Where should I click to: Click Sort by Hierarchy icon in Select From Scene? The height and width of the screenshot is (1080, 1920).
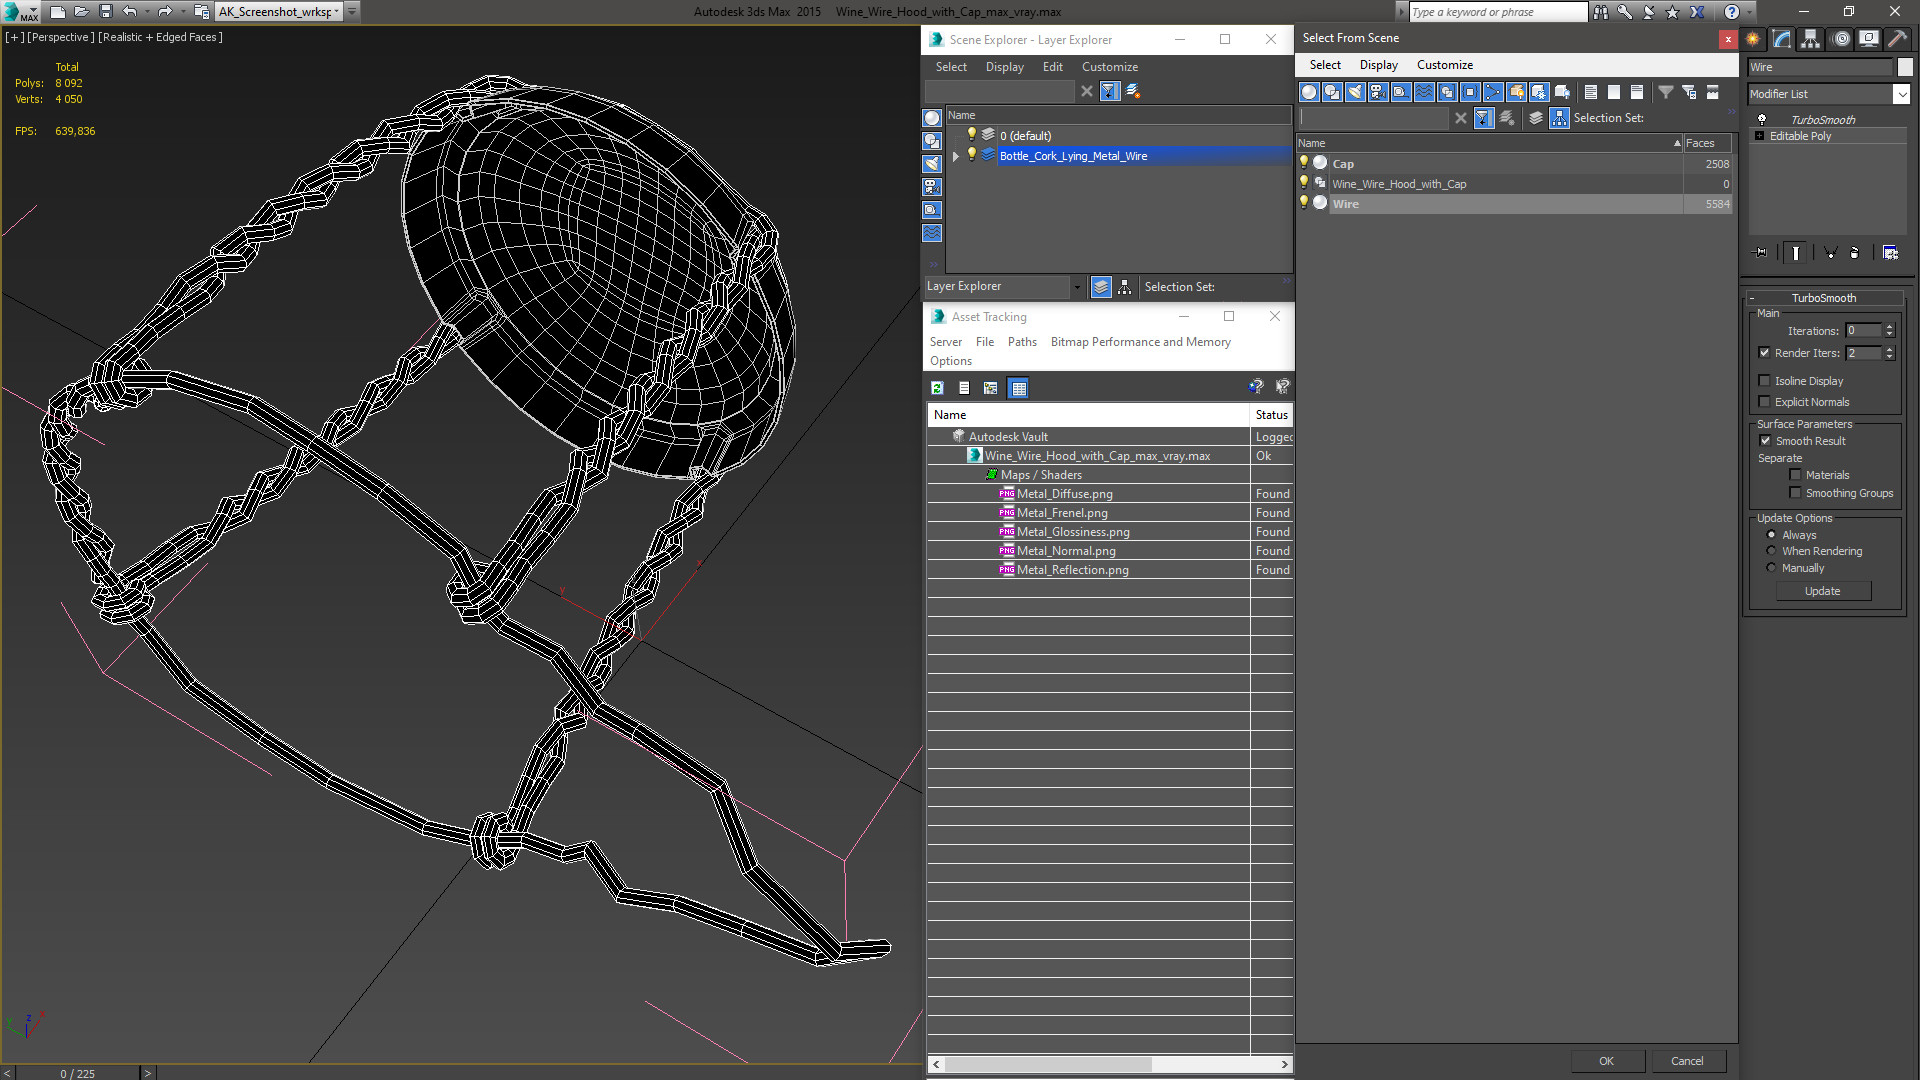tap(1560, 118)
